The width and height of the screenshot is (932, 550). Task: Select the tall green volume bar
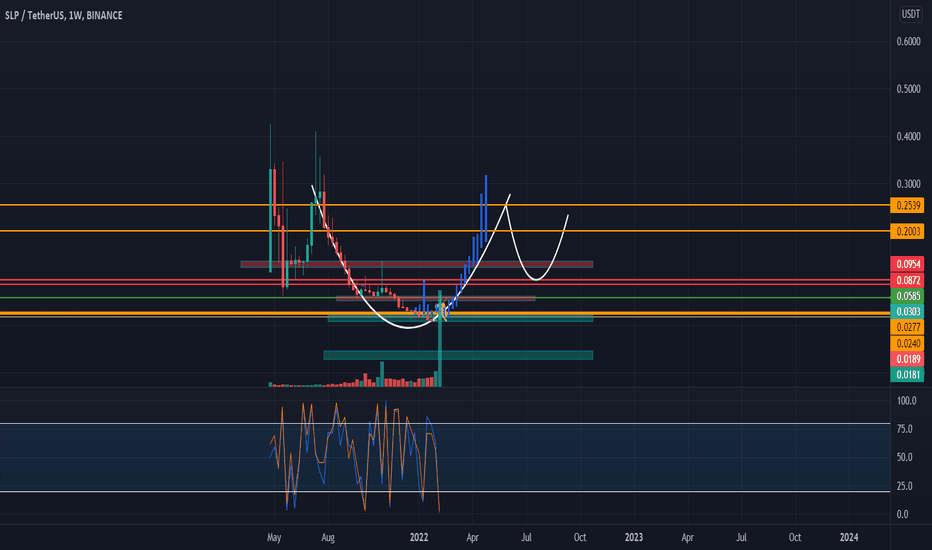click(439, 338)
